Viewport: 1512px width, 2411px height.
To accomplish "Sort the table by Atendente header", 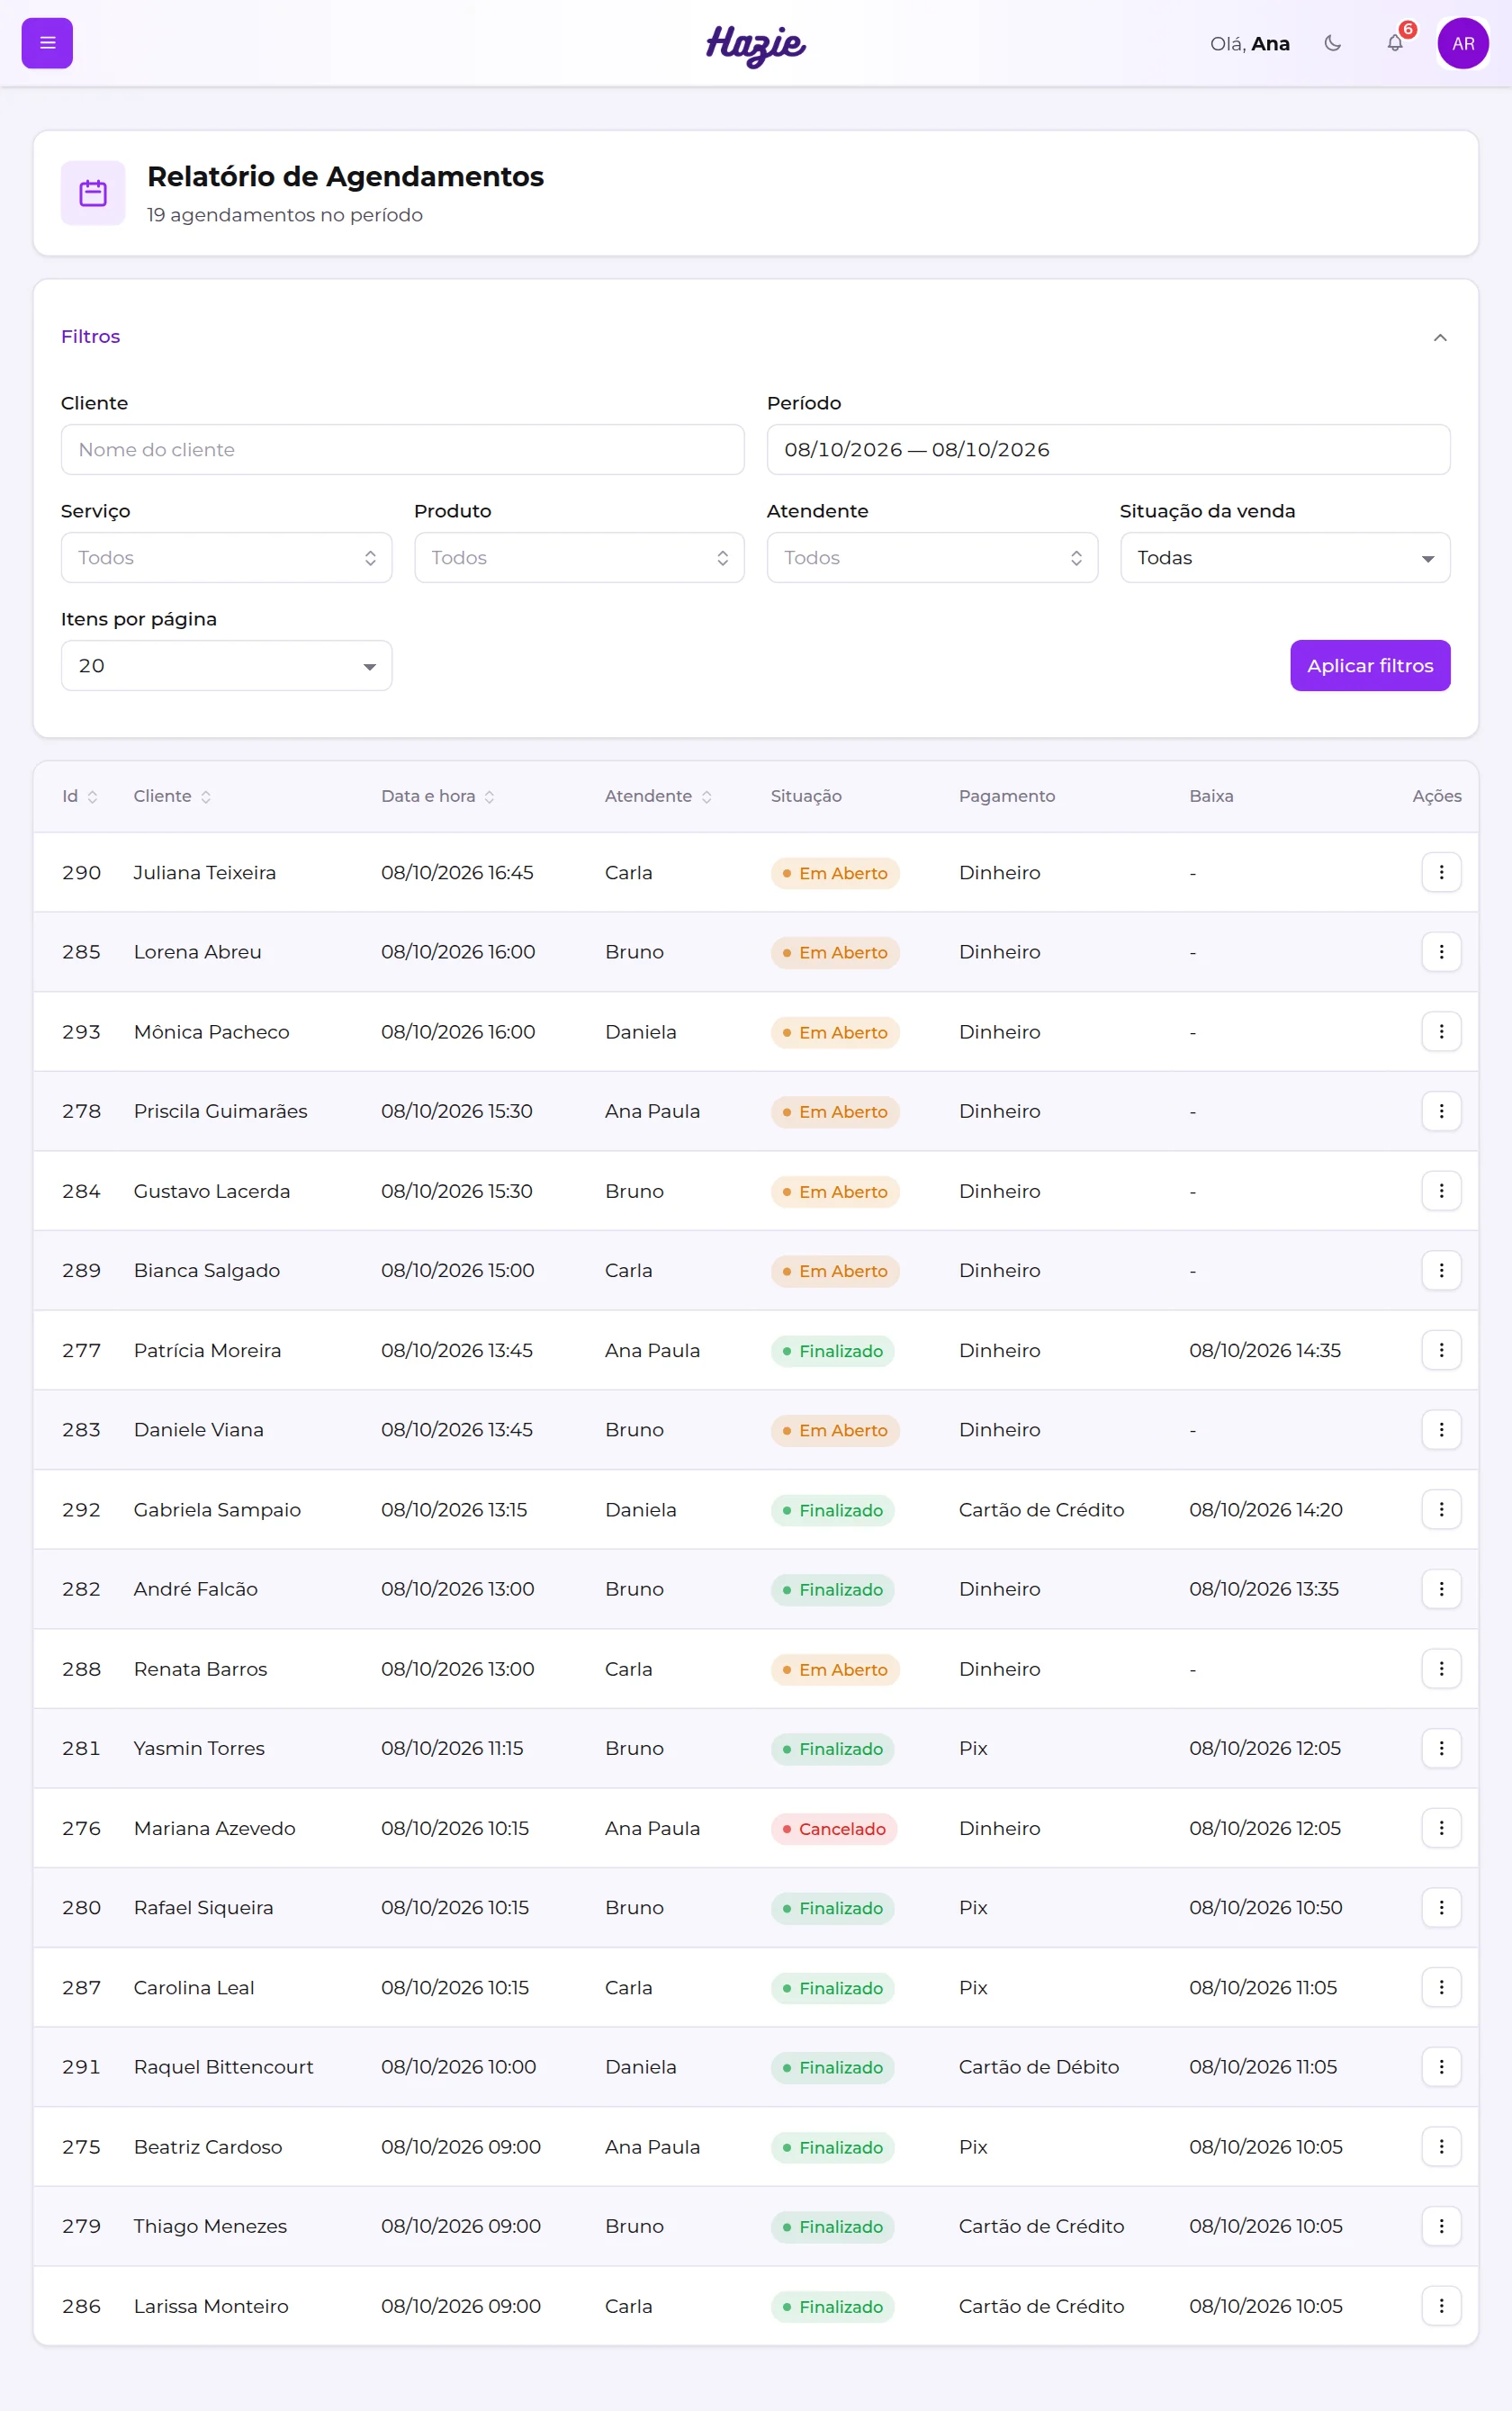I will point(658,797).
